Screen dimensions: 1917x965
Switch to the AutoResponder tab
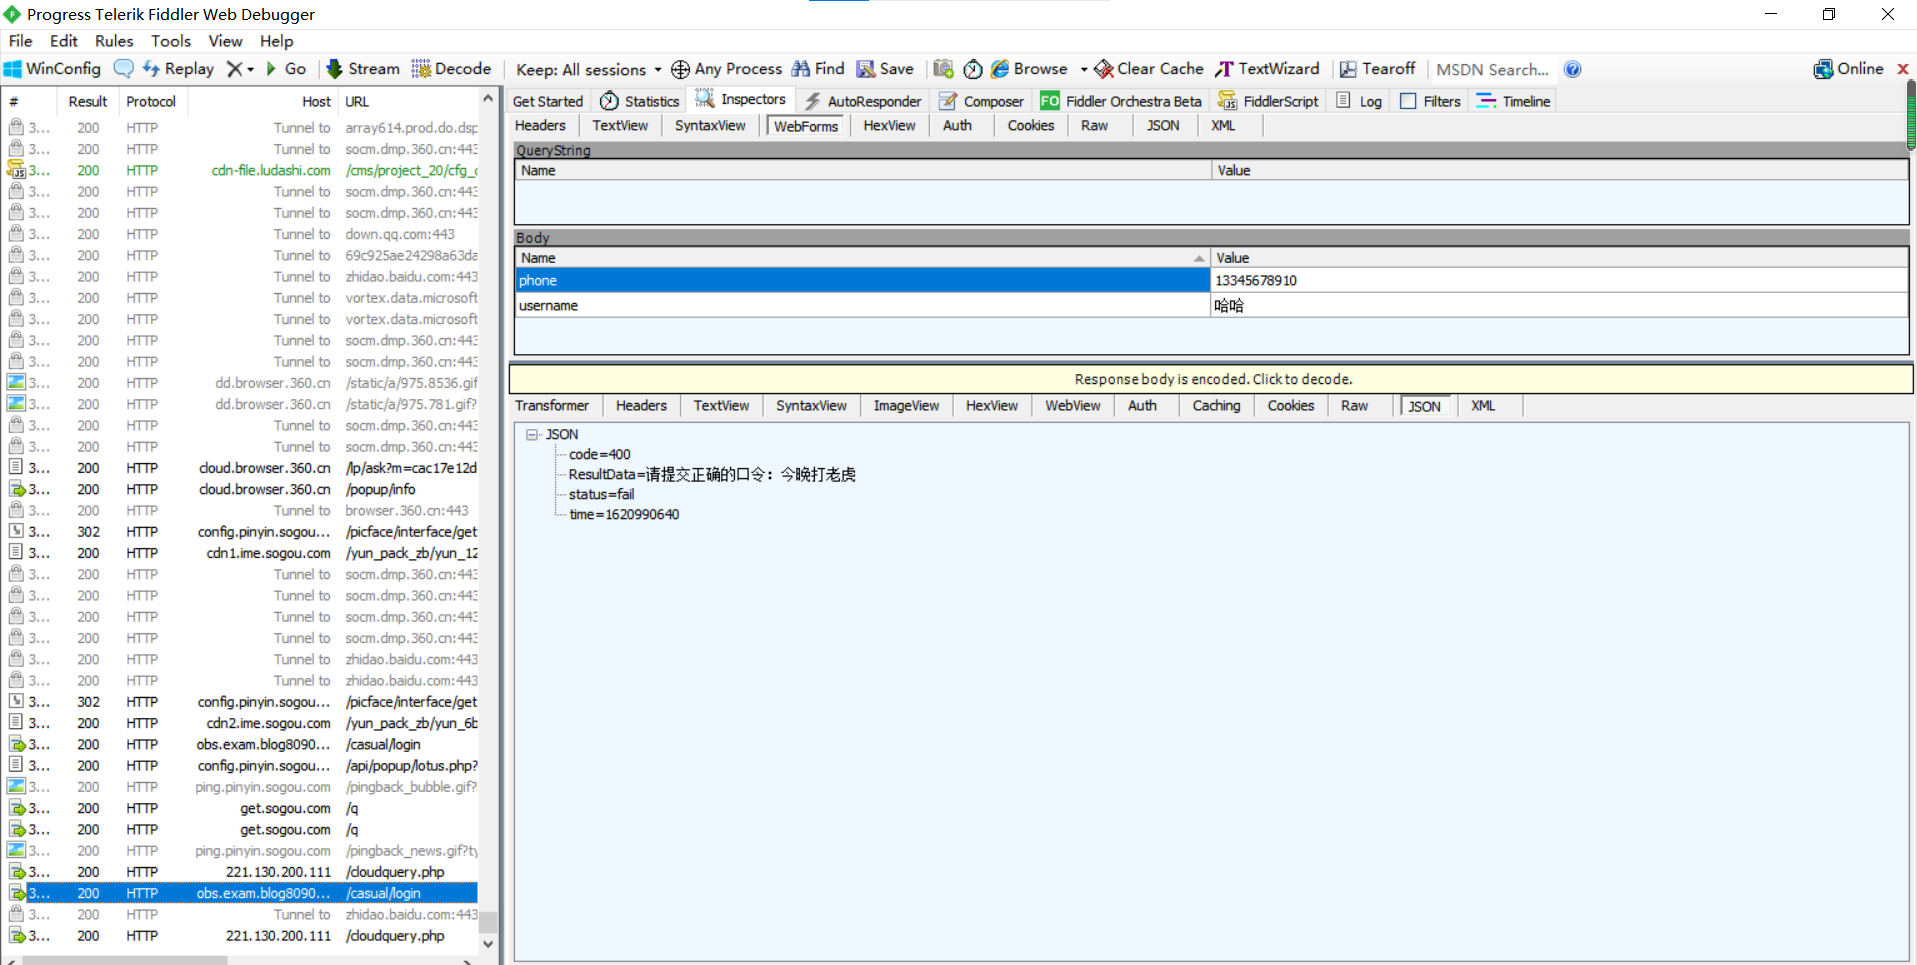click(863, 101)
